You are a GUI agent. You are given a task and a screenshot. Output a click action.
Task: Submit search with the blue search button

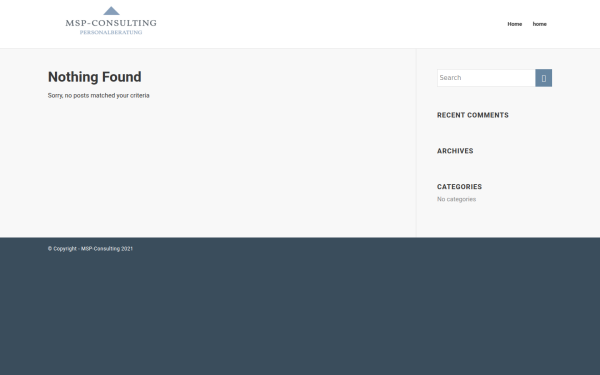click(543, 78)
